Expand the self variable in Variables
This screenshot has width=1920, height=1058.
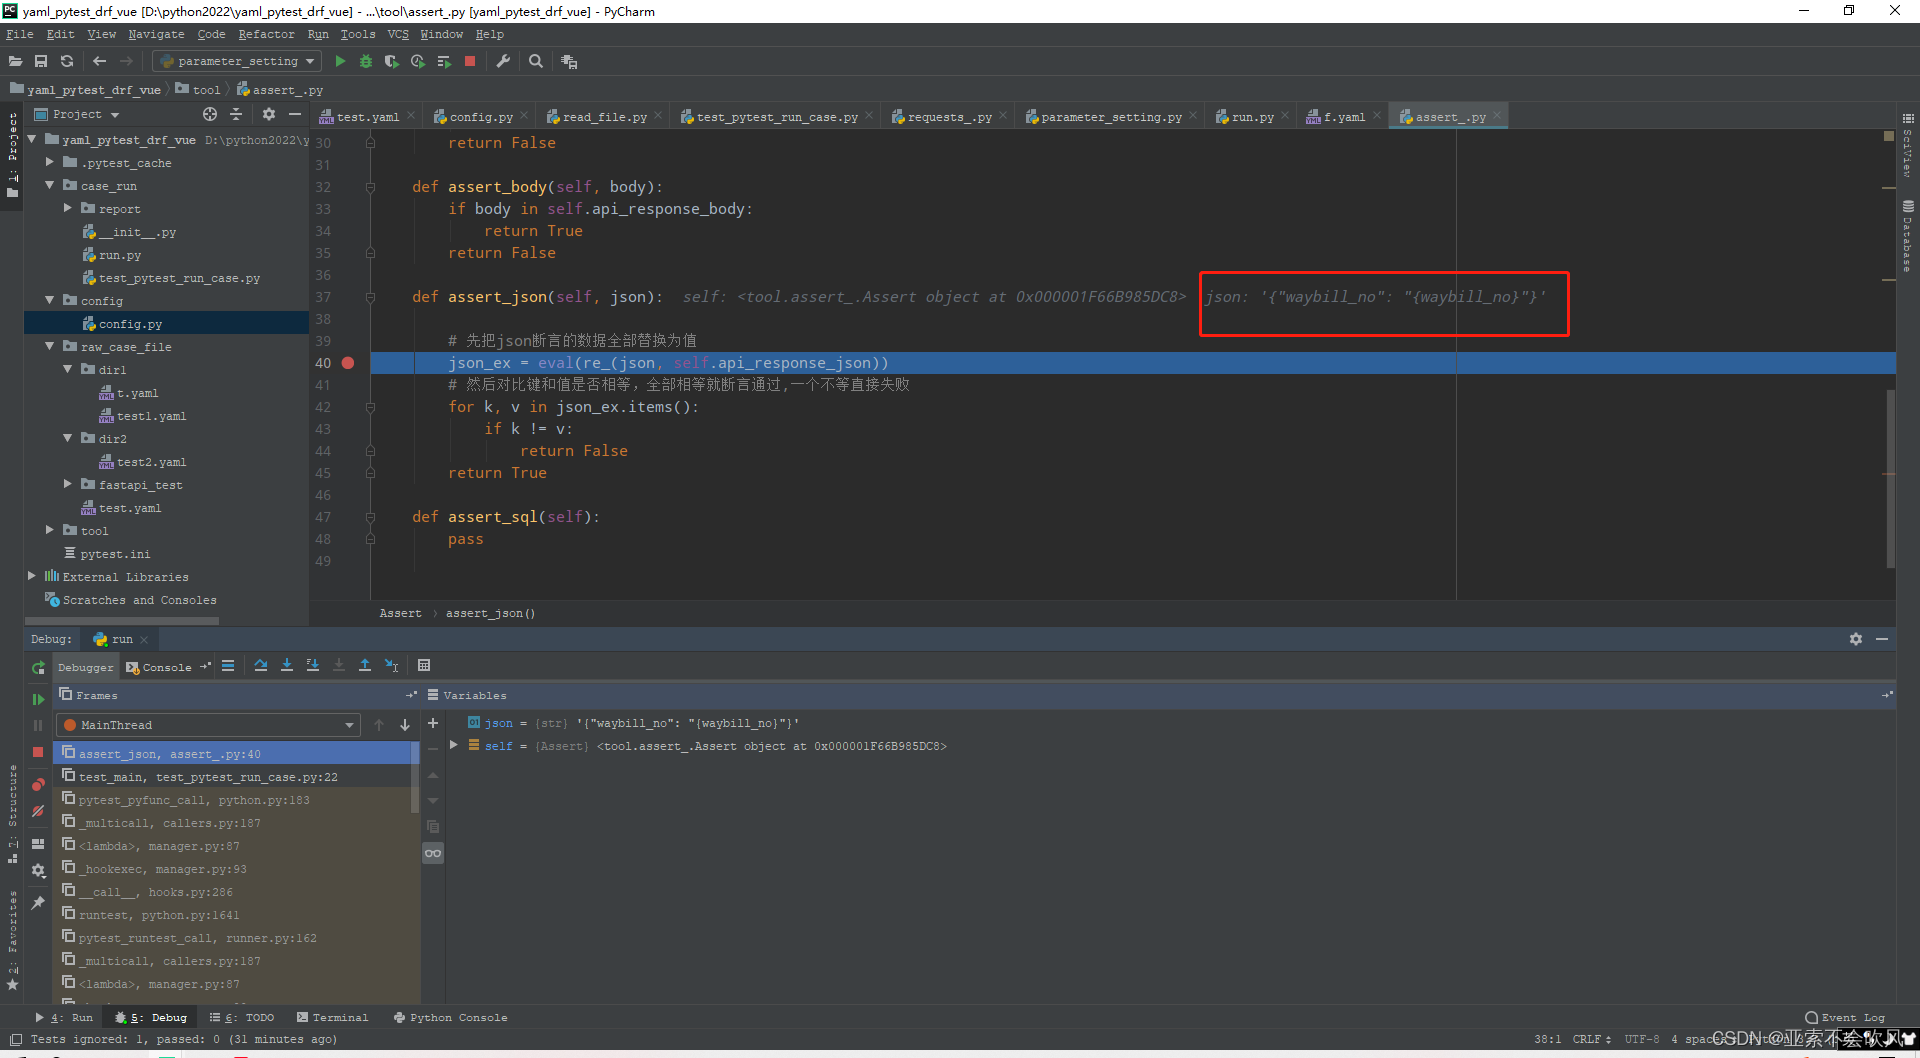tap(454, 745)
